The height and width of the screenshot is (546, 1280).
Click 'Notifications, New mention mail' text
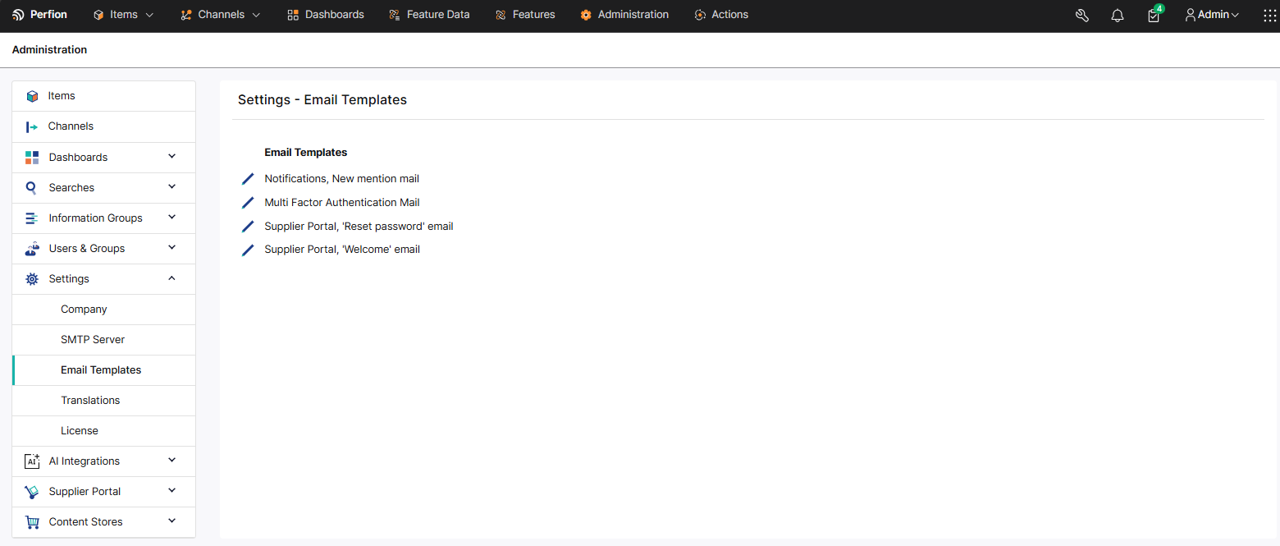point(342,179)
